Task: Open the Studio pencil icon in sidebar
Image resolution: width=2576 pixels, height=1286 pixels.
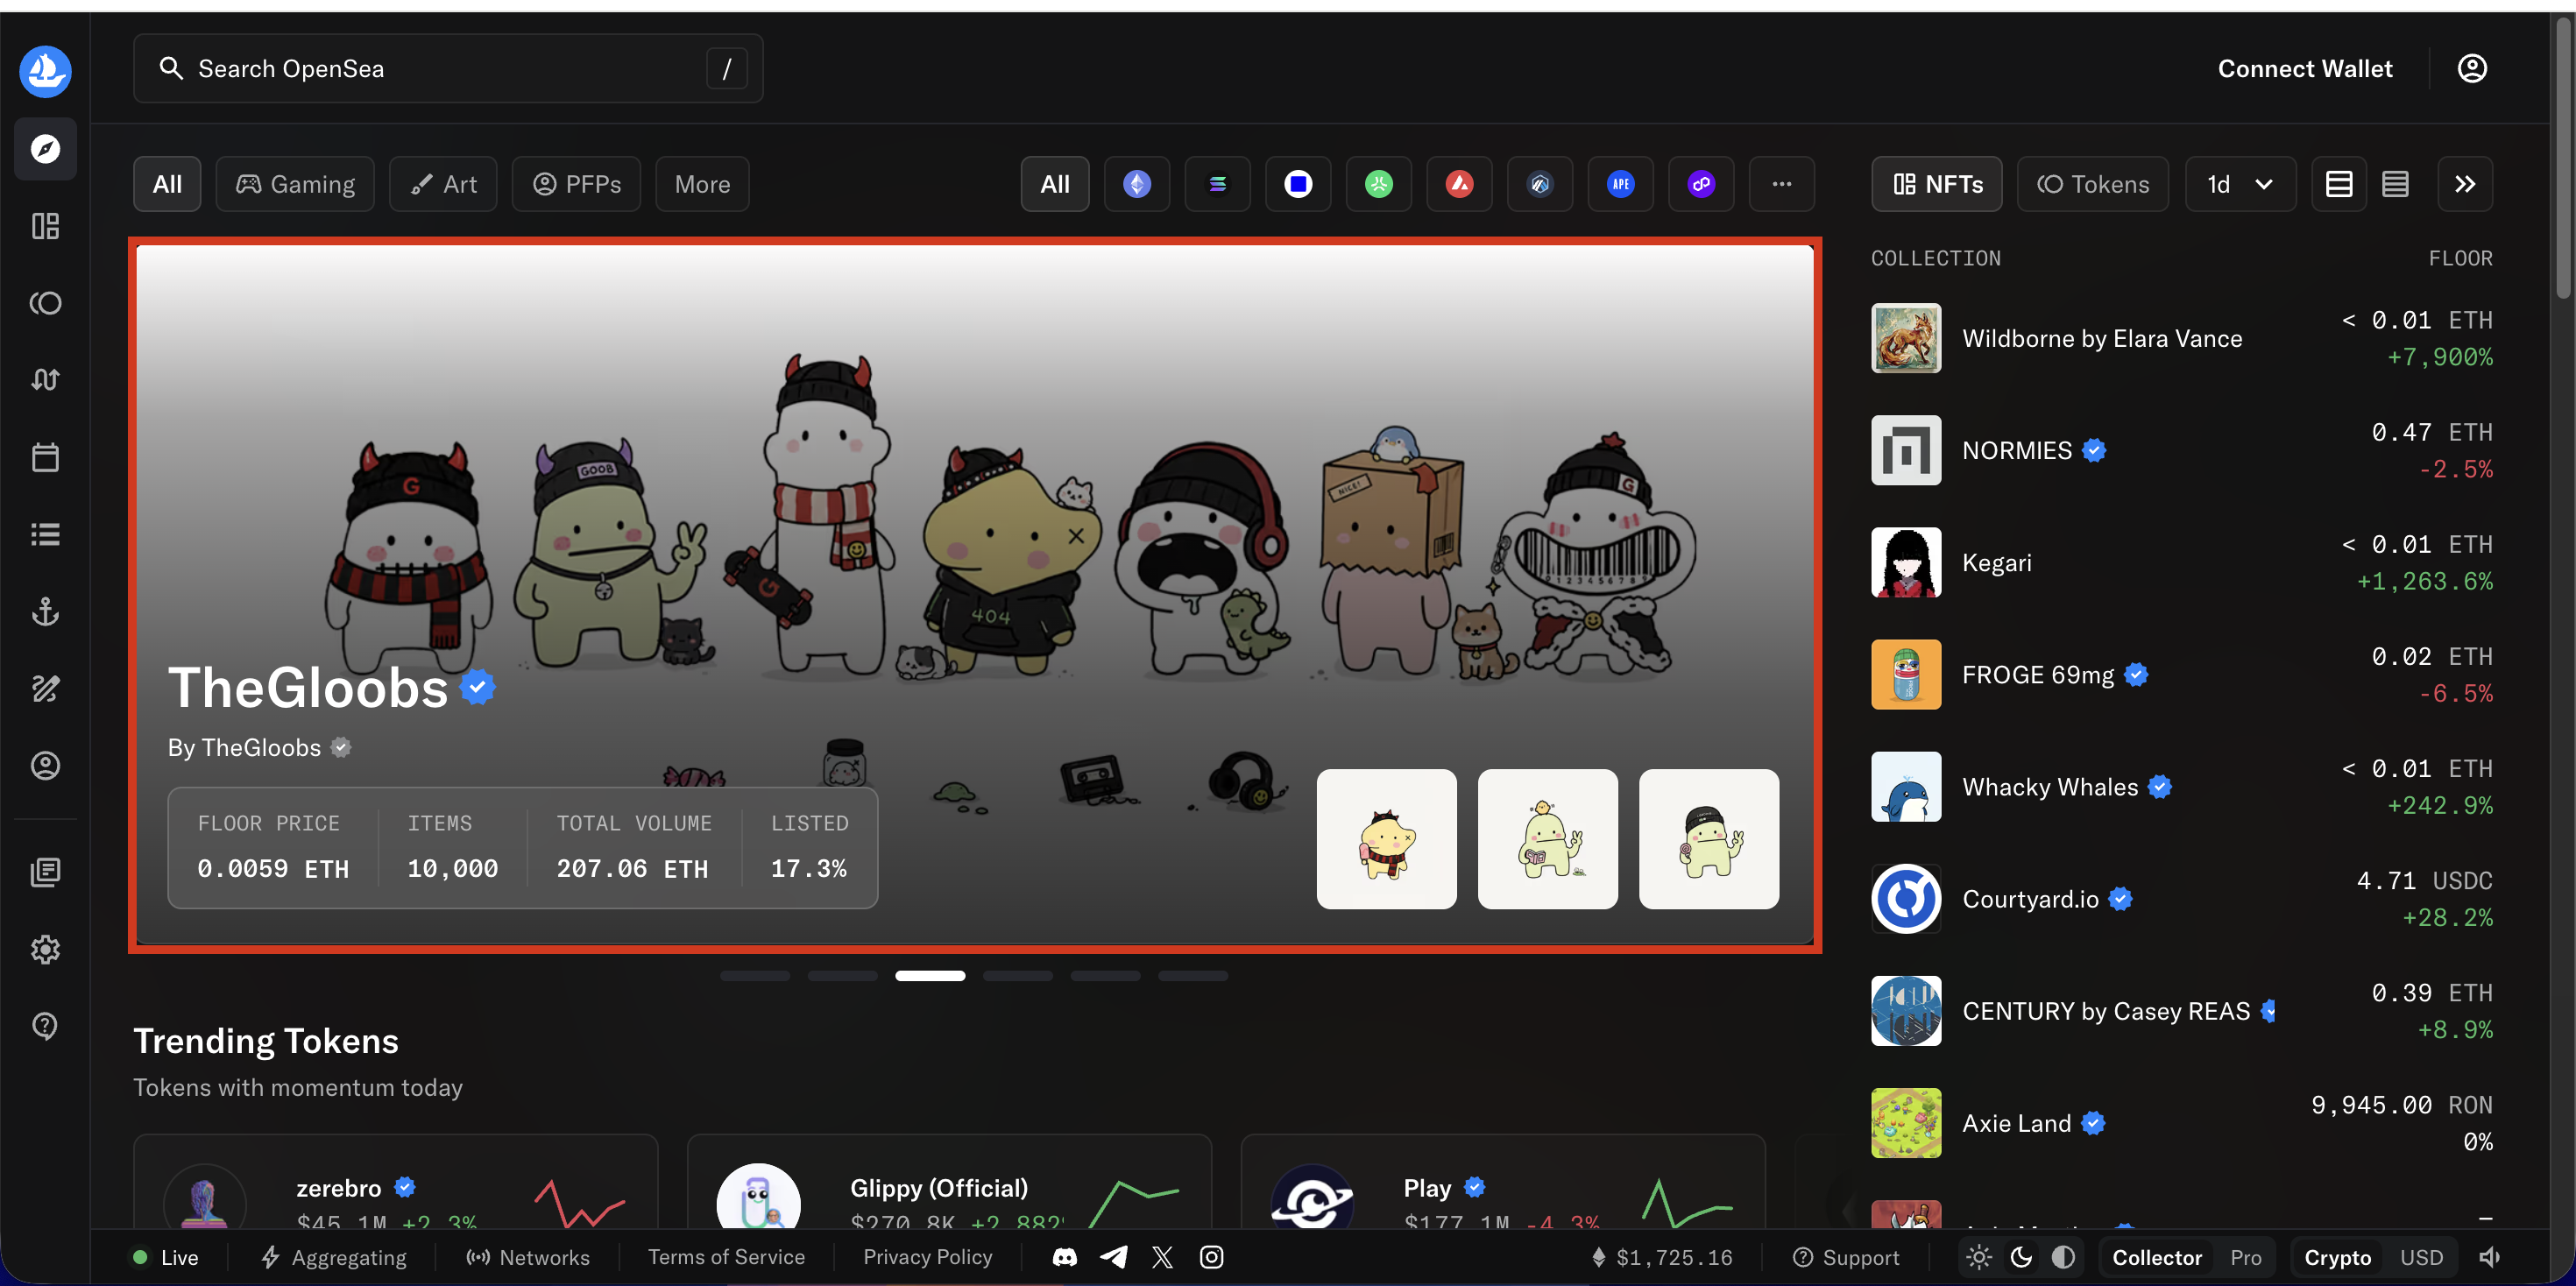Action: 45,688
